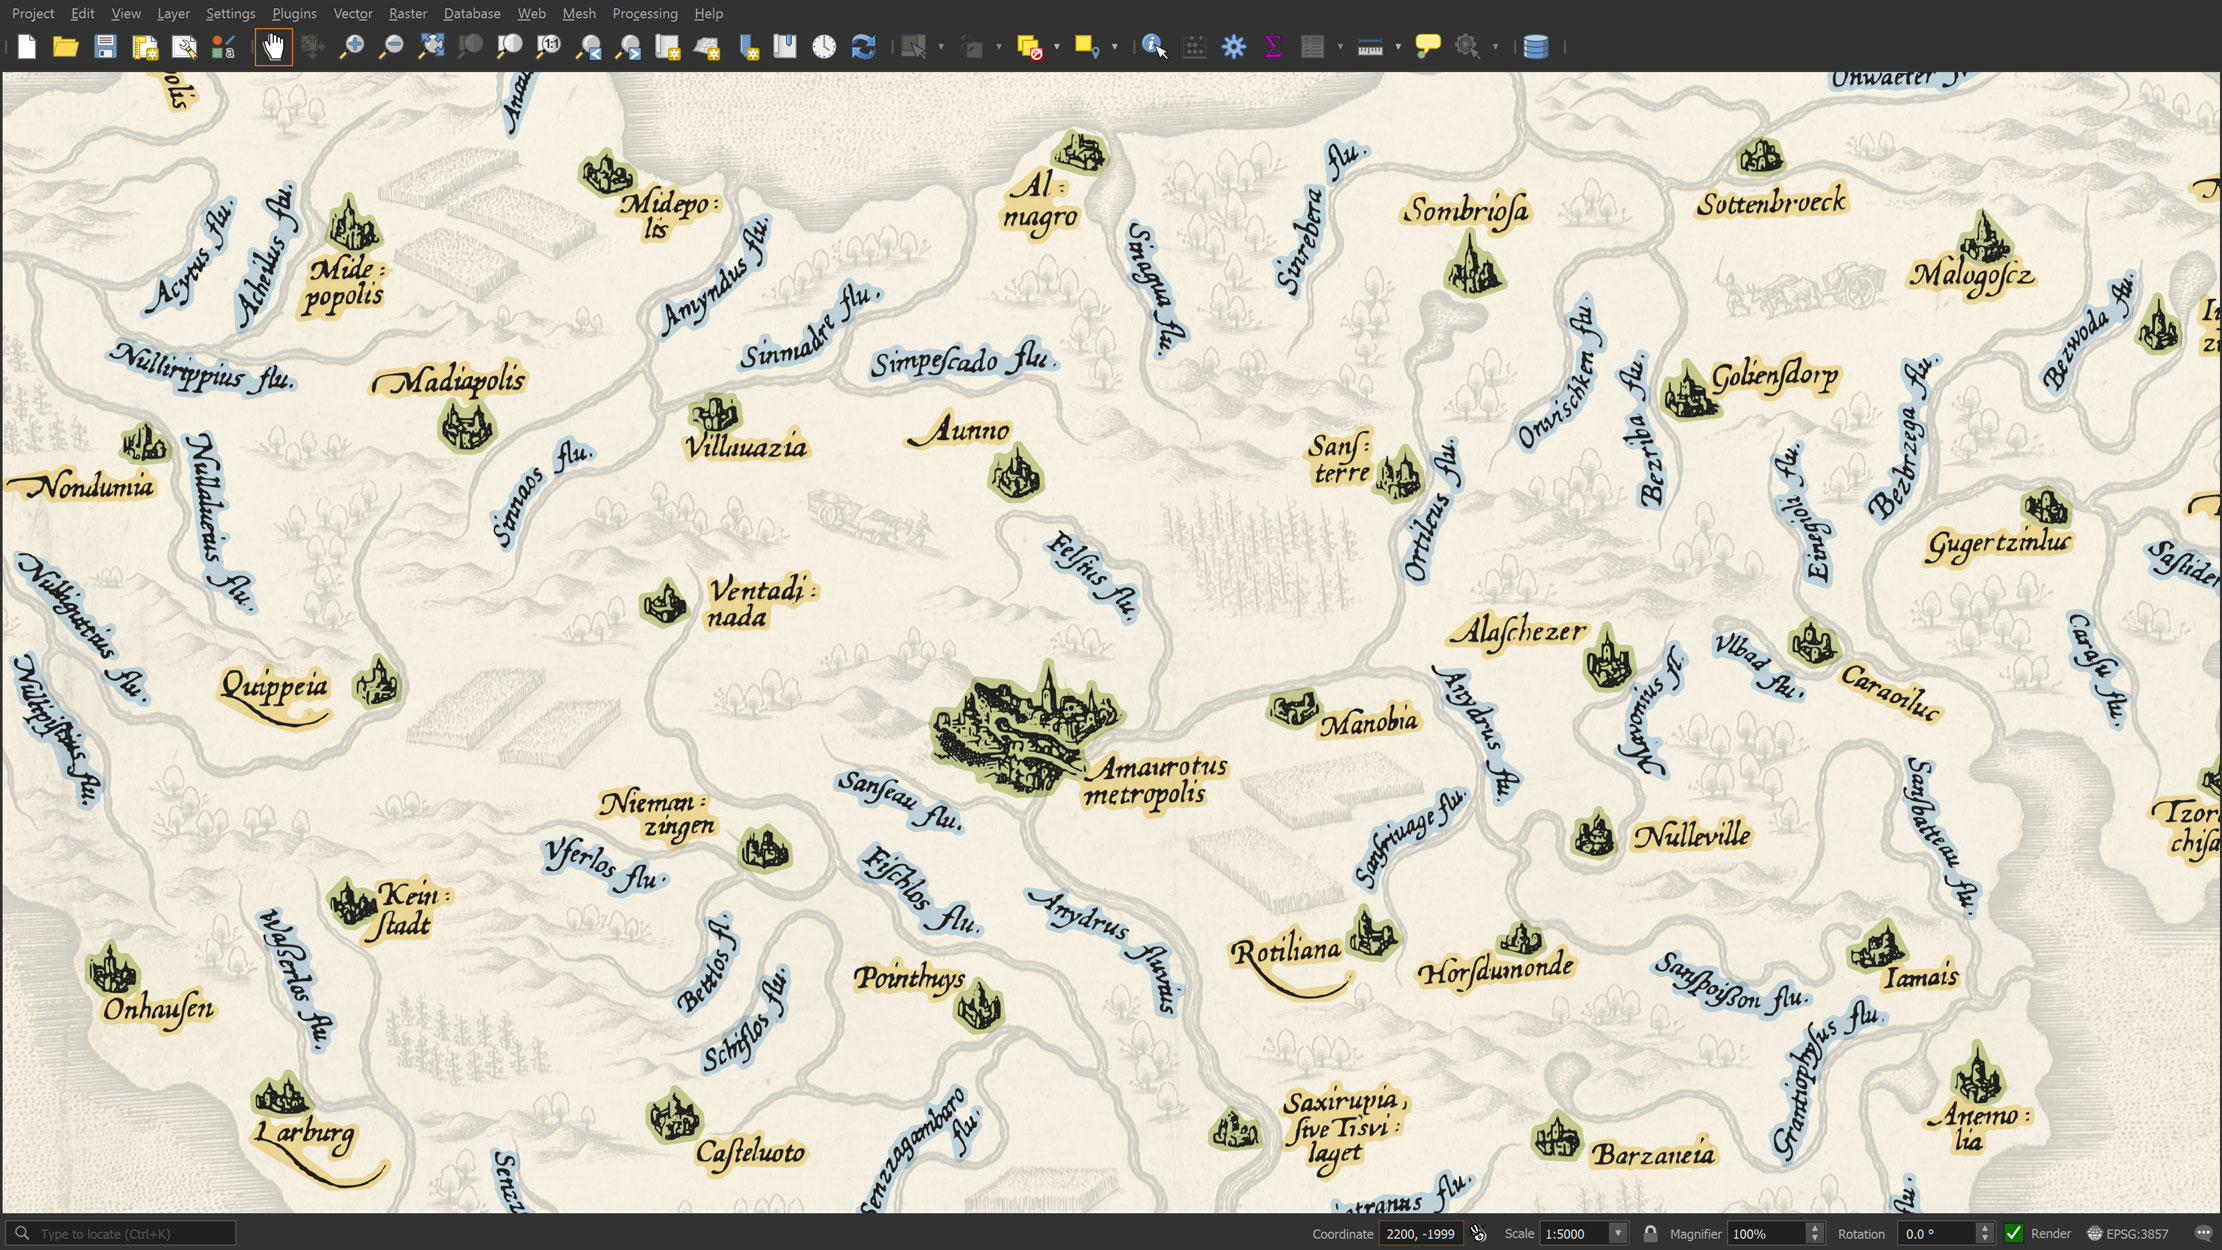2222x1250 pixels.
Task: Expand the Run Feature Action dropdown arrow
Action: (1495, 47)
